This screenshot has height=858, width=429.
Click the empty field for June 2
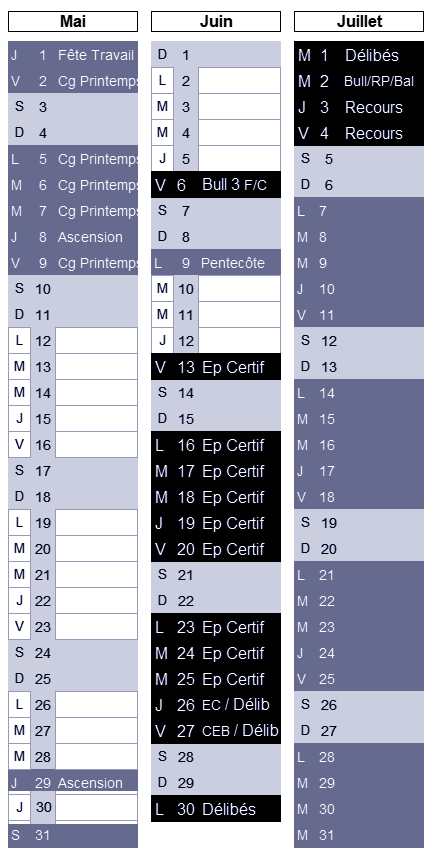pyautogui.click(x=239, y=81)
